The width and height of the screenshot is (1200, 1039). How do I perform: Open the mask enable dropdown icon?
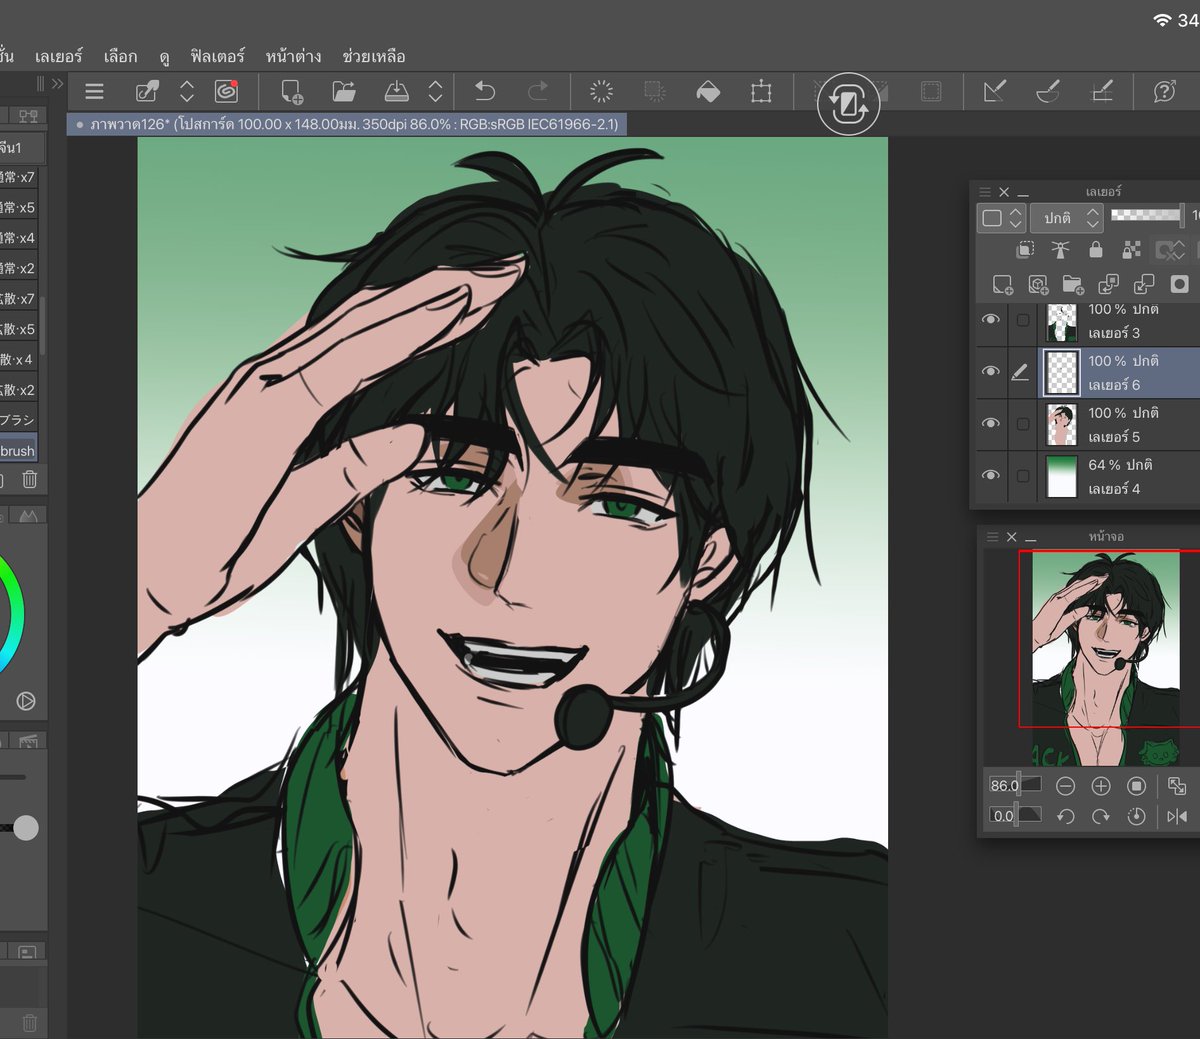(1170, 250)
